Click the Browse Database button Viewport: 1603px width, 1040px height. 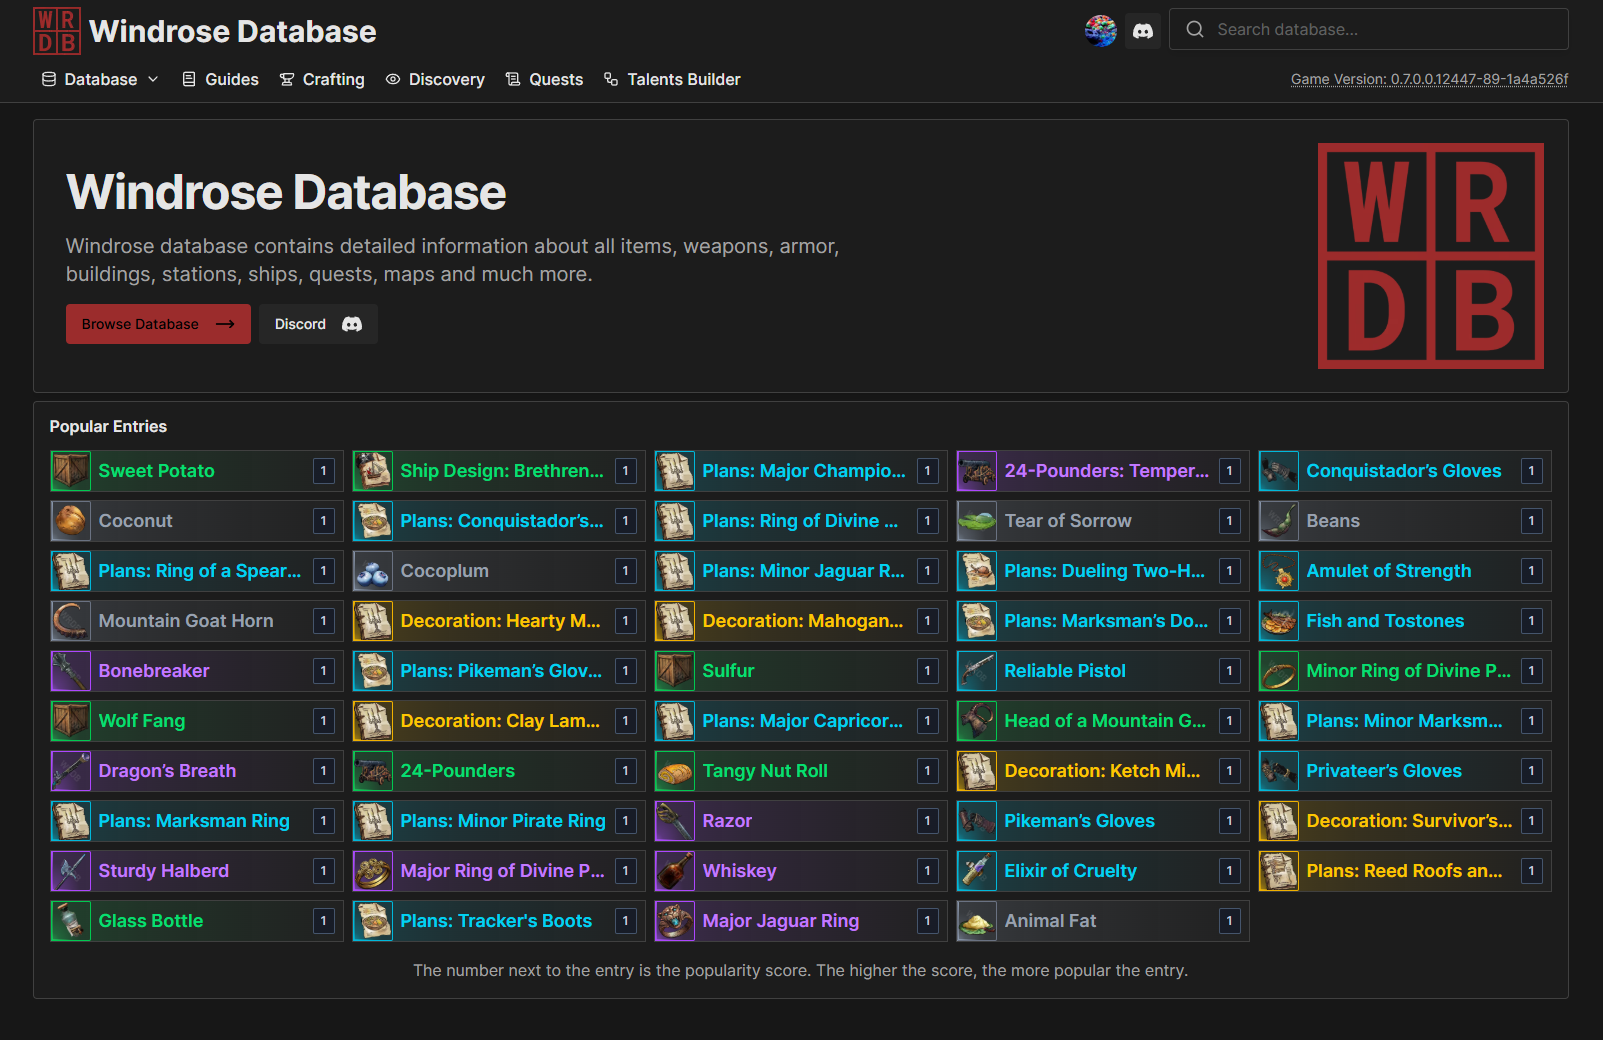[157, 323]
